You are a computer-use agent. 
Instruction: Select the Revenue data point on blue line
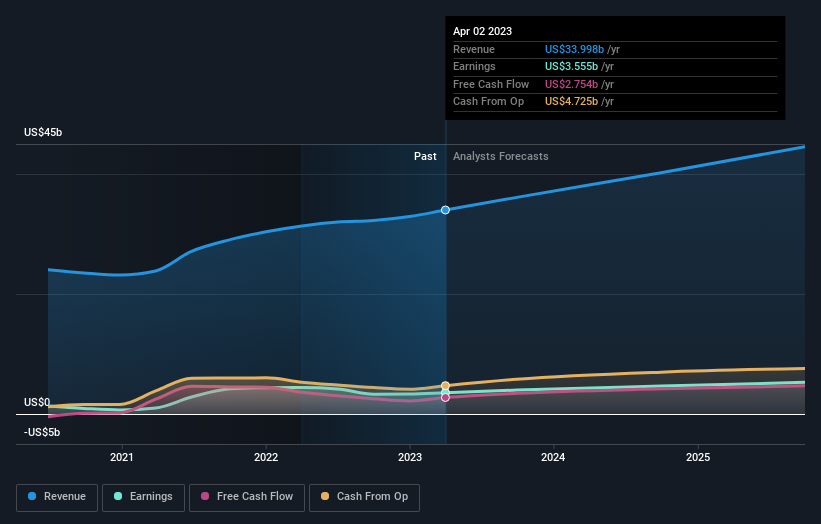tap(445, 210)
